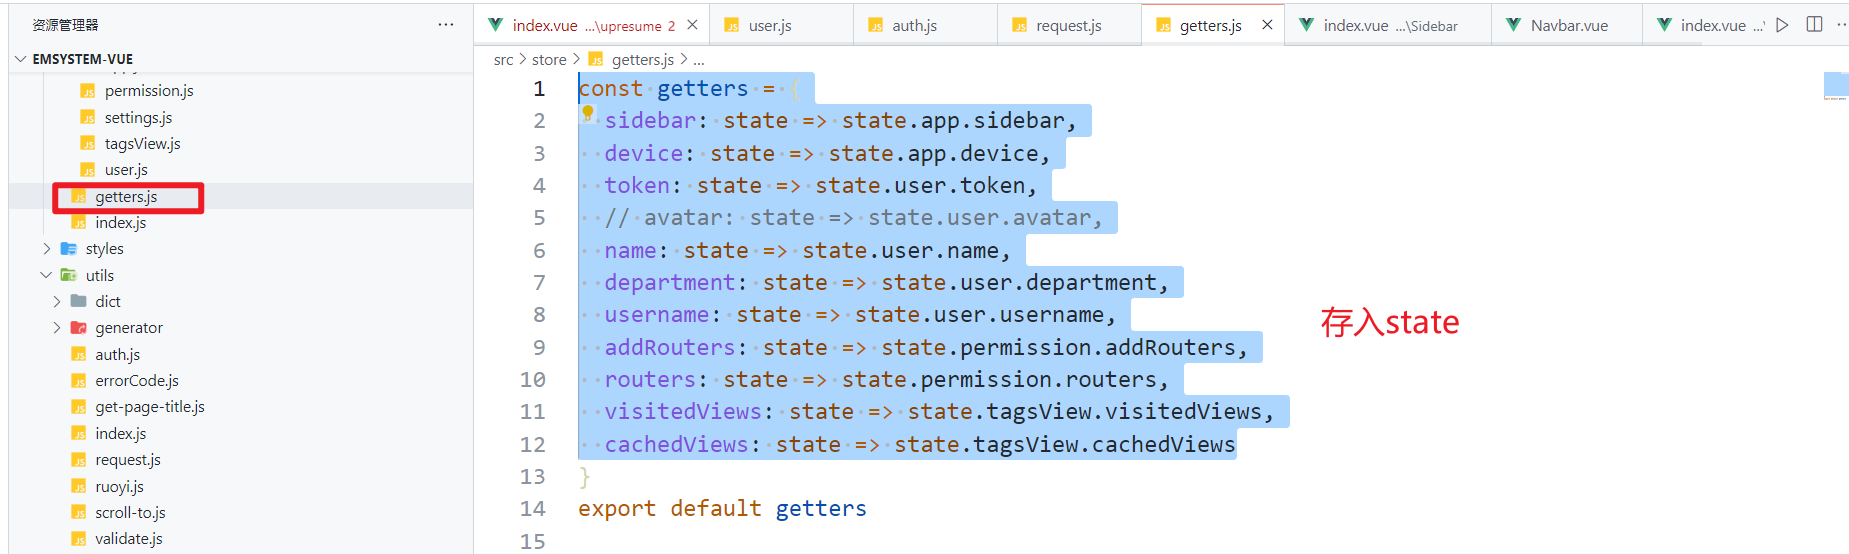The height and width of the screenshot is (554, 1849).
Task: Open permission.js in the file tree
Action: click(x=148, y=91)
